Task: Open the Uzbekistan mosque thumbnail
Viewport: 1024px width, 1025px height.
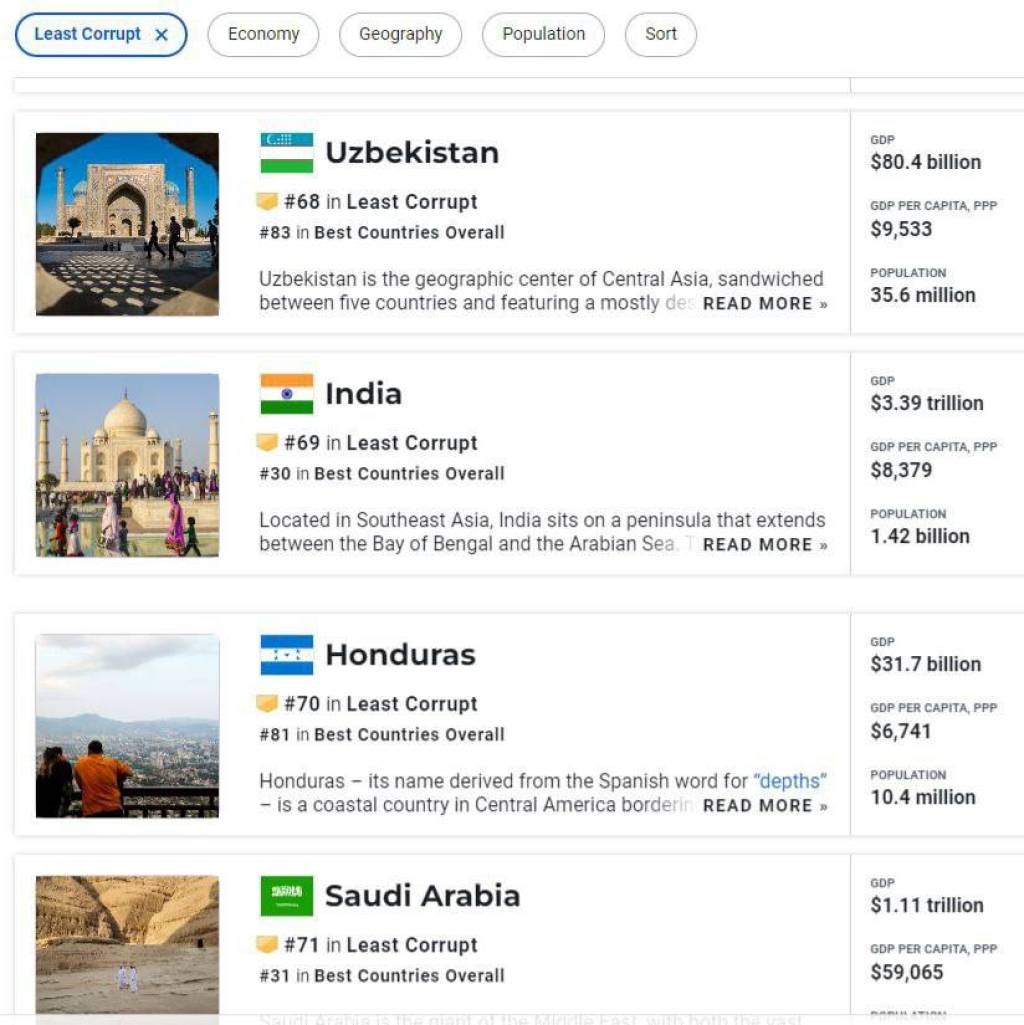Action: pos(127,224)
